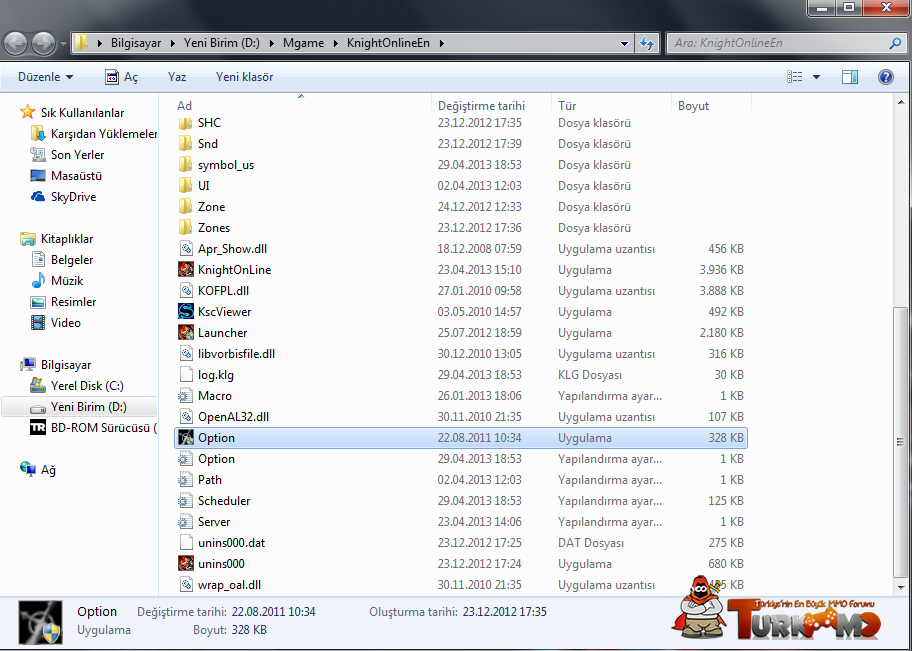Select the libvorbisfile.dll file

pos(461,354)
